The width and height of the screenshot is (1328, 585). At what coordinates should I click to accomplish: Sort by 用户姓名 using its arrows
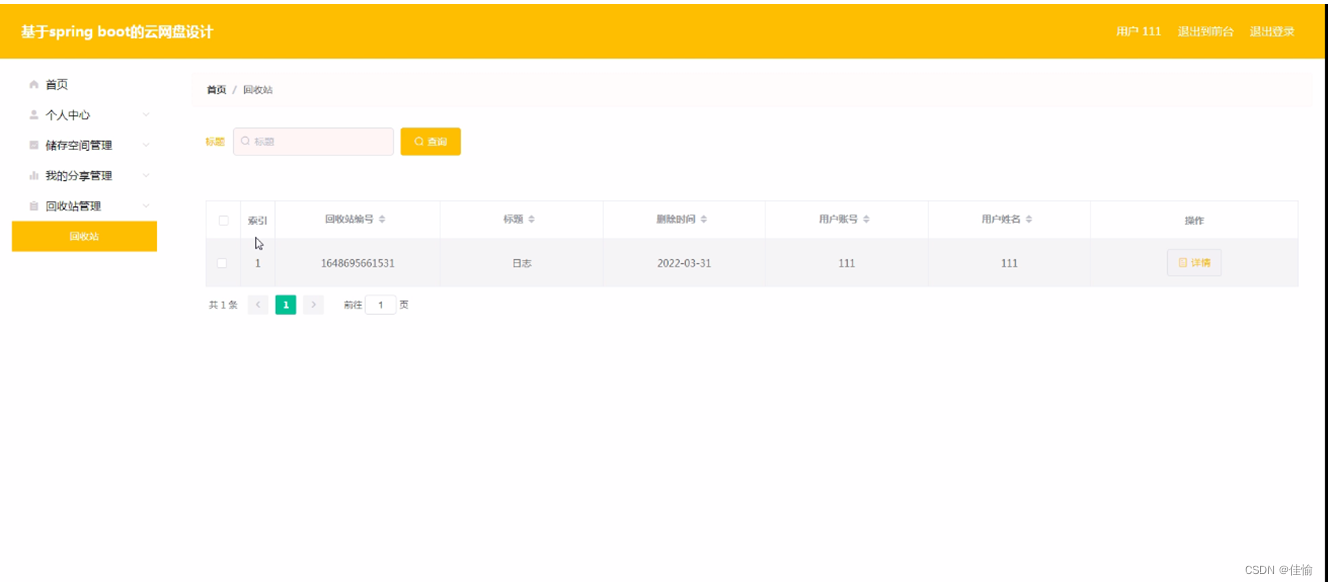click(1028, 219)
